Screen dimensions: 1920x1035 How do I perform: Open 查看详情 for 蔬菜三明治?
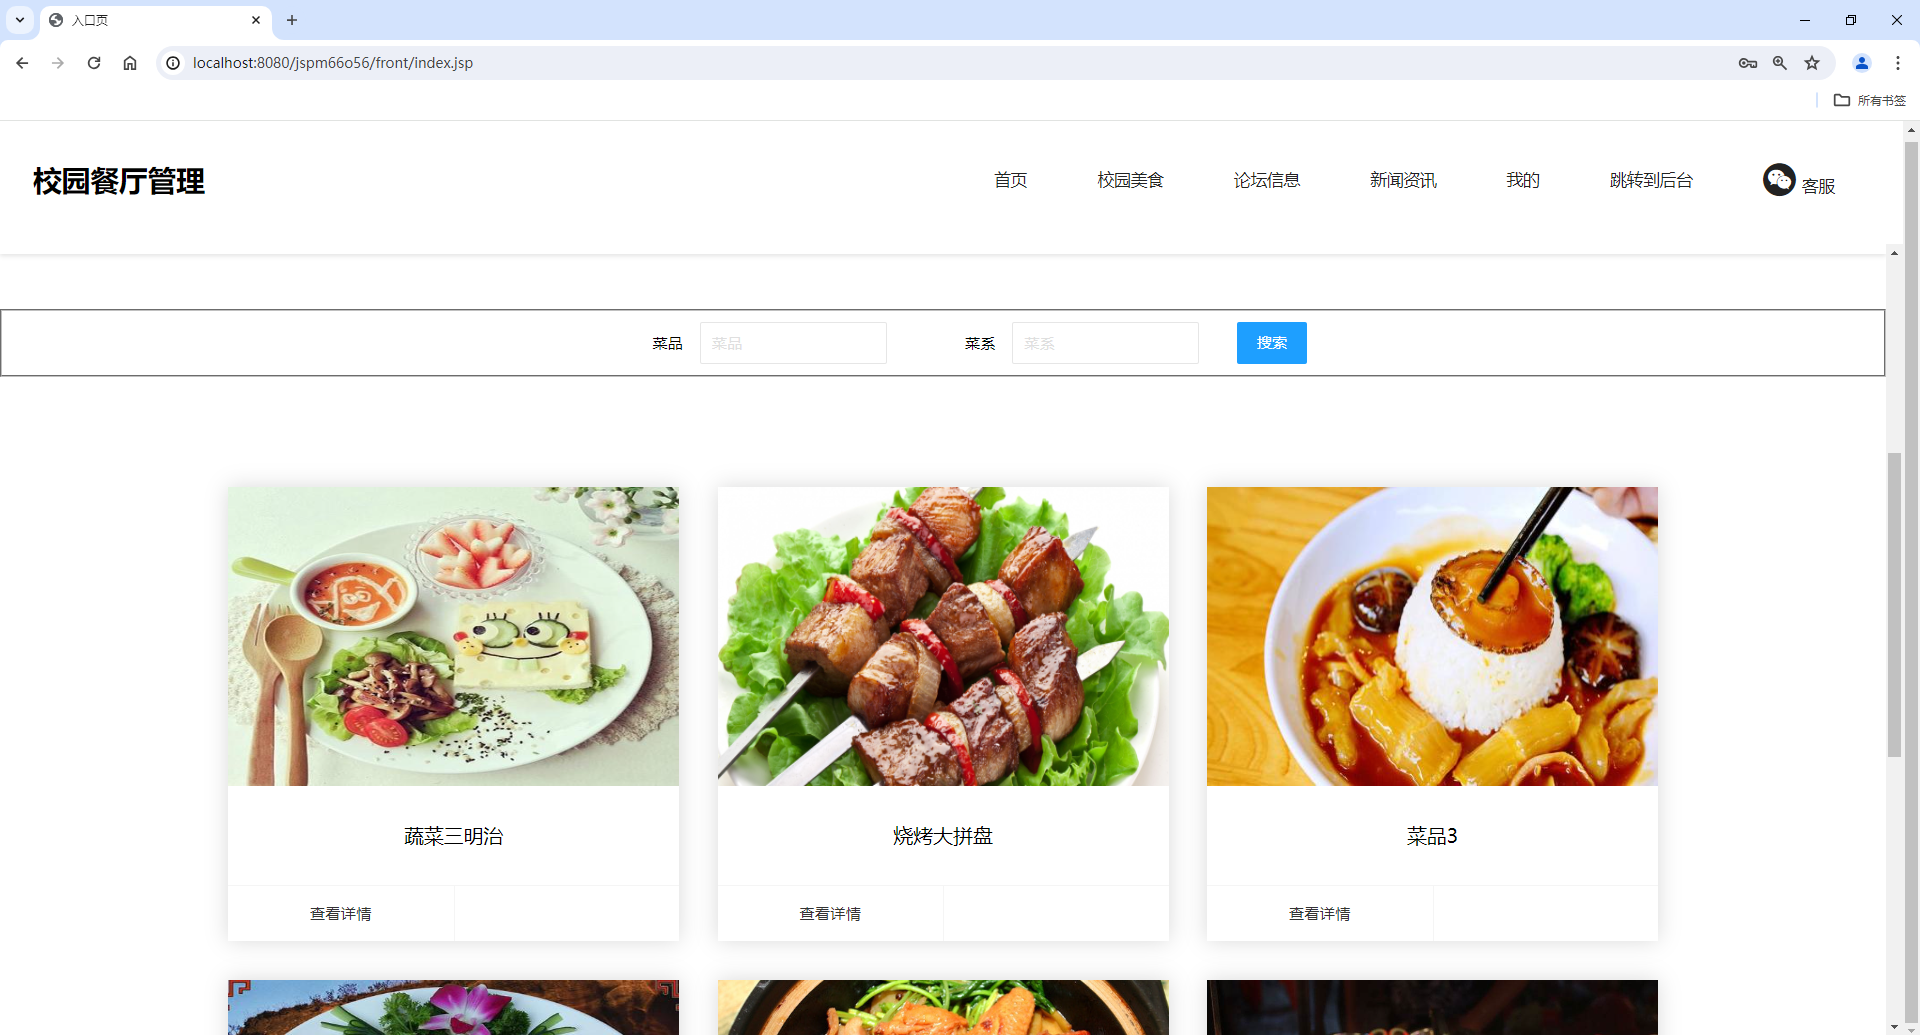coord(340,912)
